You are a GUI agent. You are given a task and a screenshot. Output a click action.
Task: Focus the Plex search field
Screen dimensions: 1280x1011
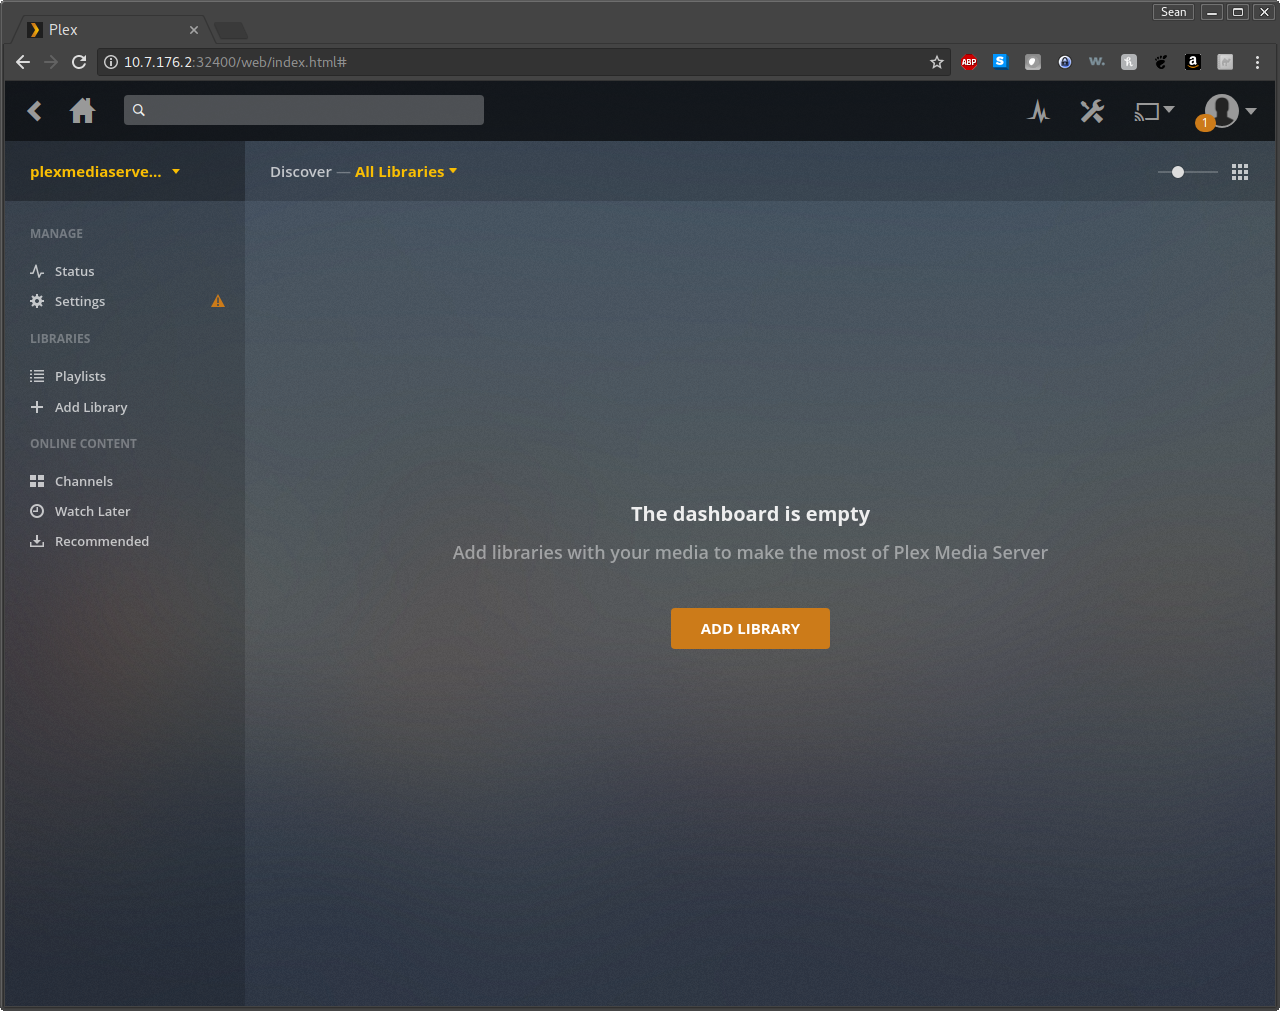click(304, 110)
